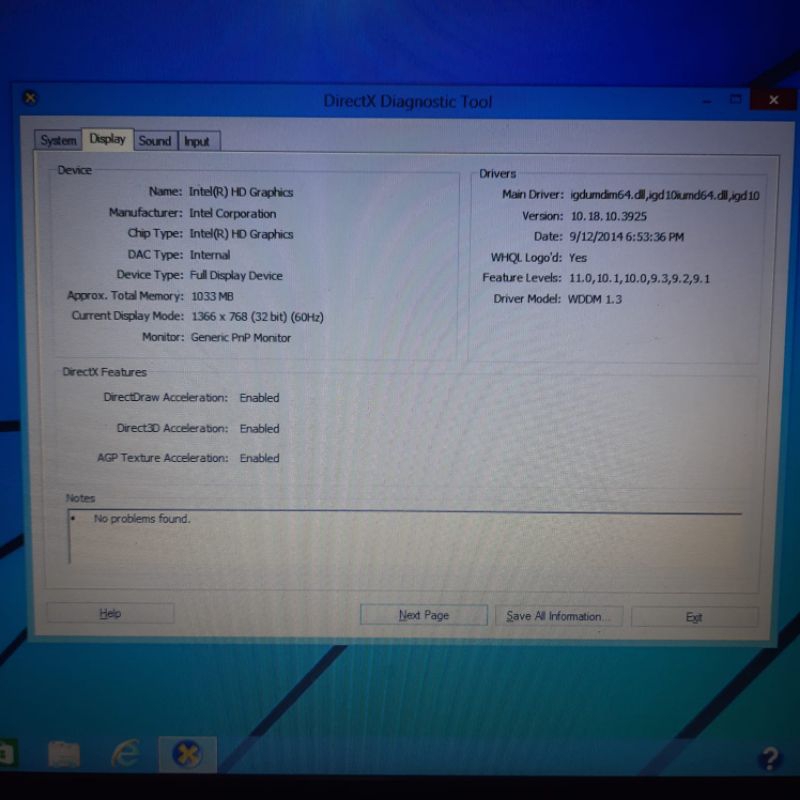The width and height of the screenshot is (800, 800).
Task: Click the DirectX Diagnostic taskbar icon
Action: [x=187, y=754]
